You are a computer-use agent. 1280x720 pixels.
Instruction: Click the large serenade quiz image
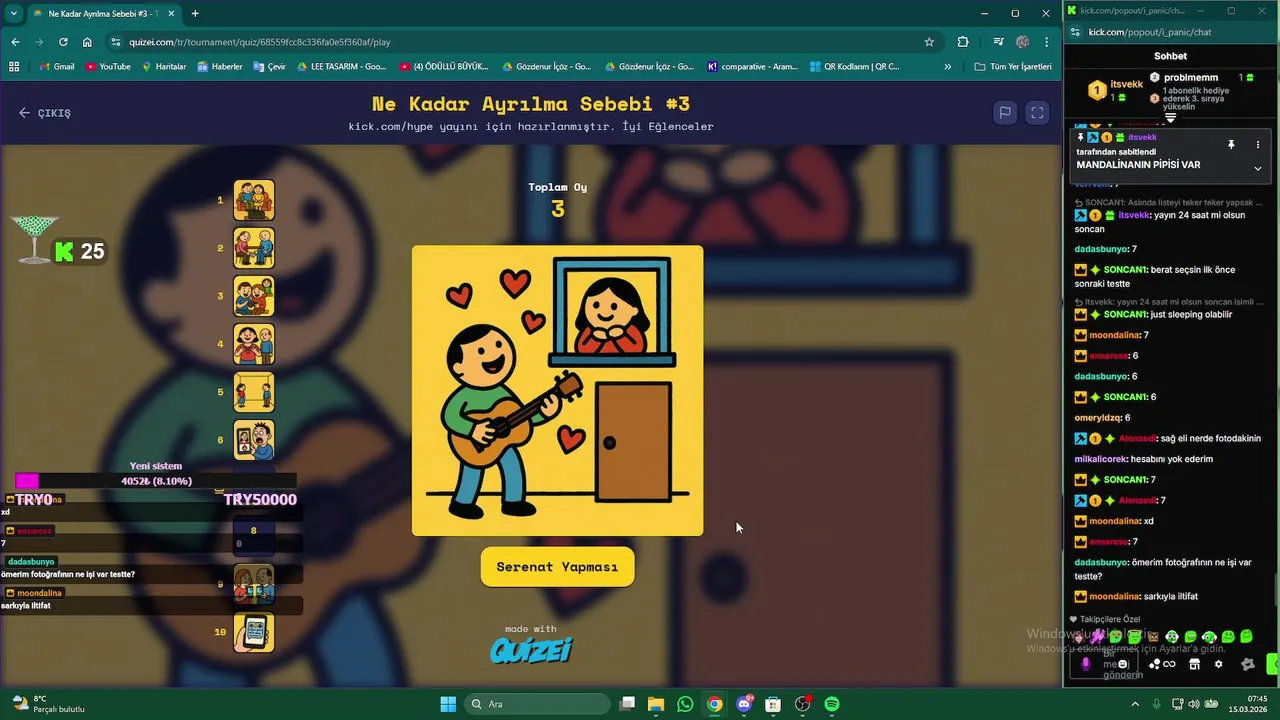[557, 390]
